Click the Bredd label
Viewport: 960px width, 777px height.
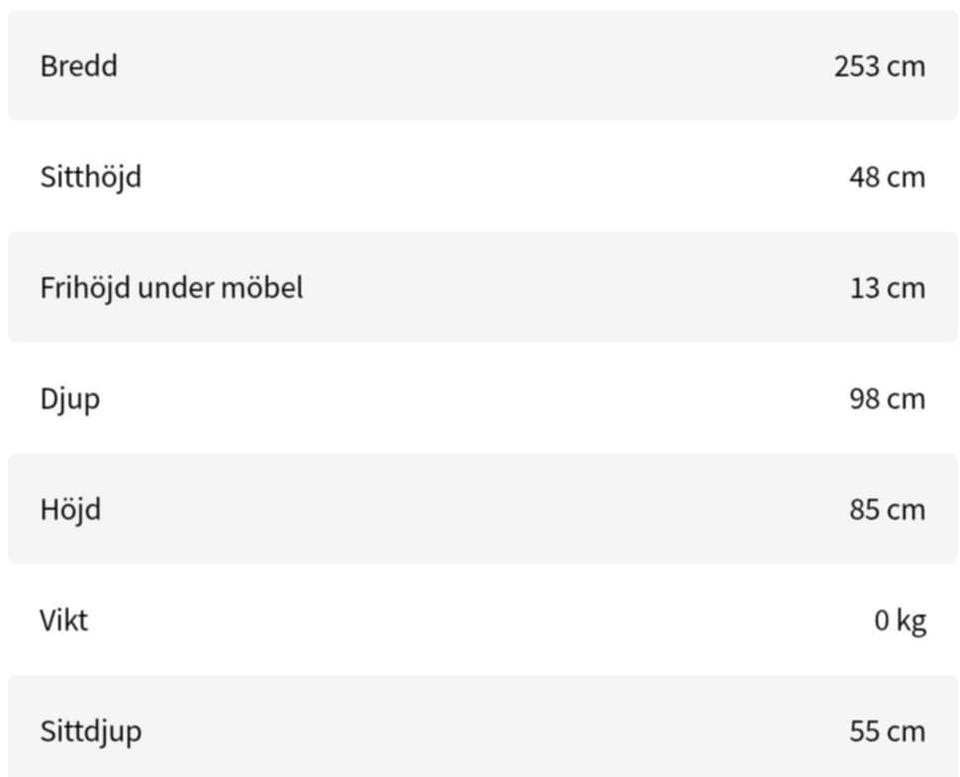78,66
